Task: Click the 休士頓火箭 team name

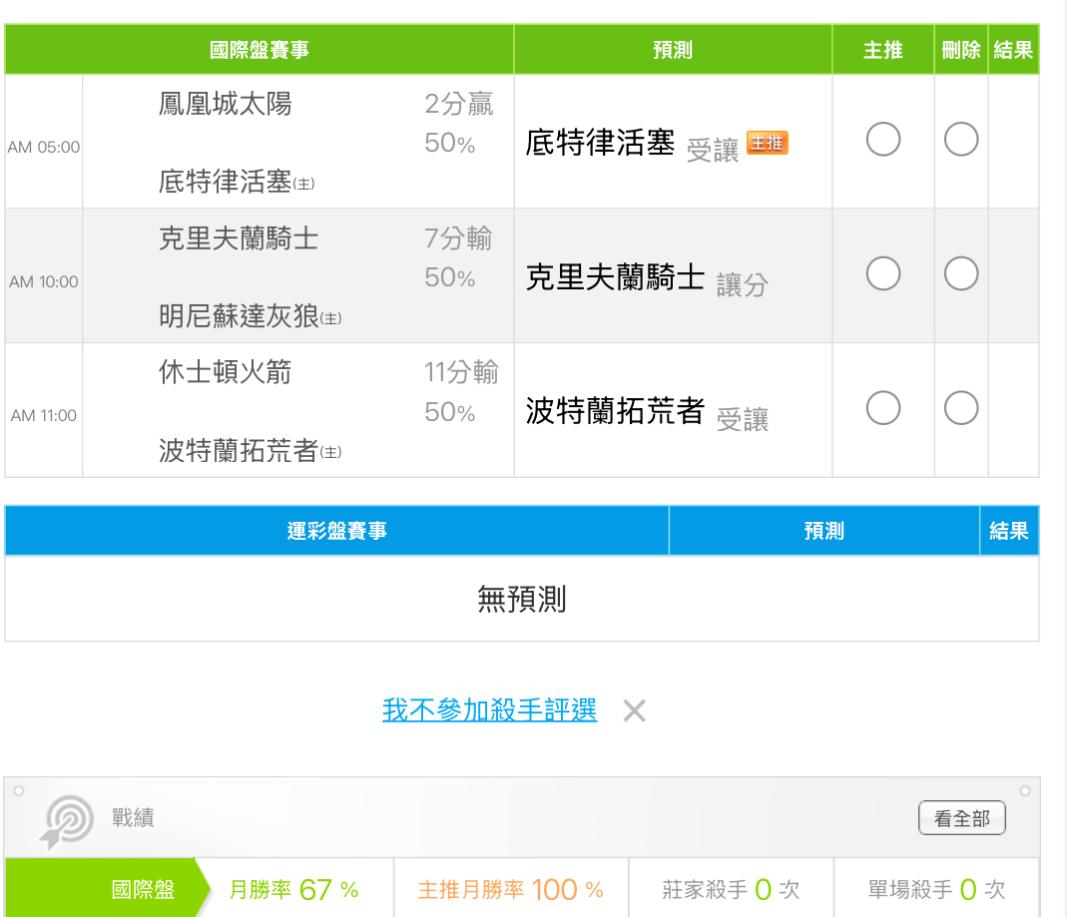Action: pos(225,372)
